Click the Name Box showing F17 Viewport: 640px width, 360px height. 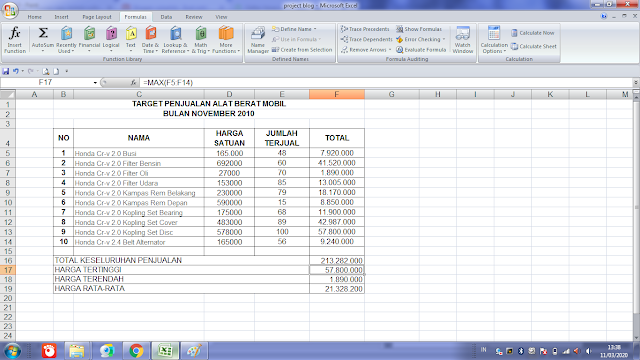(46, 82)
